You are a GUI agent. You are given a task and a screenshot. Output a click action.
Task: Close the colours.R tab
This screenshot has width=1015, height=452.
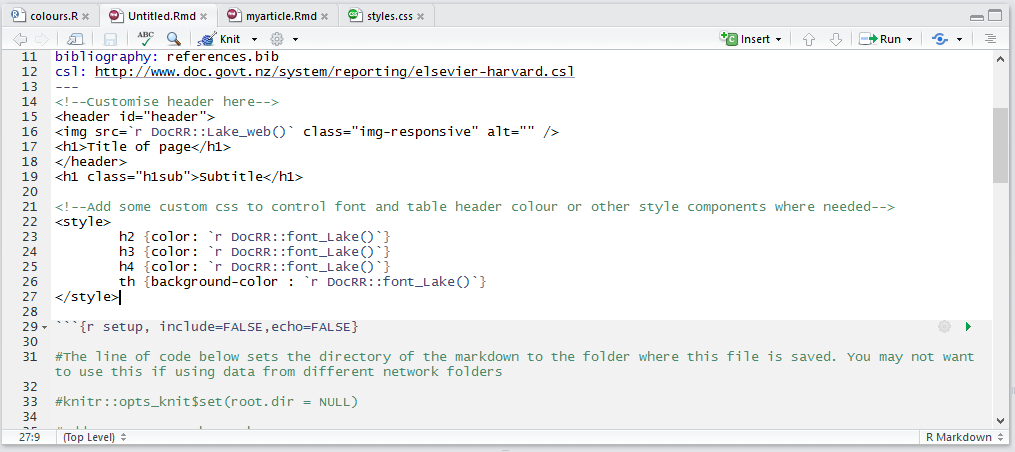click(86, 16)
